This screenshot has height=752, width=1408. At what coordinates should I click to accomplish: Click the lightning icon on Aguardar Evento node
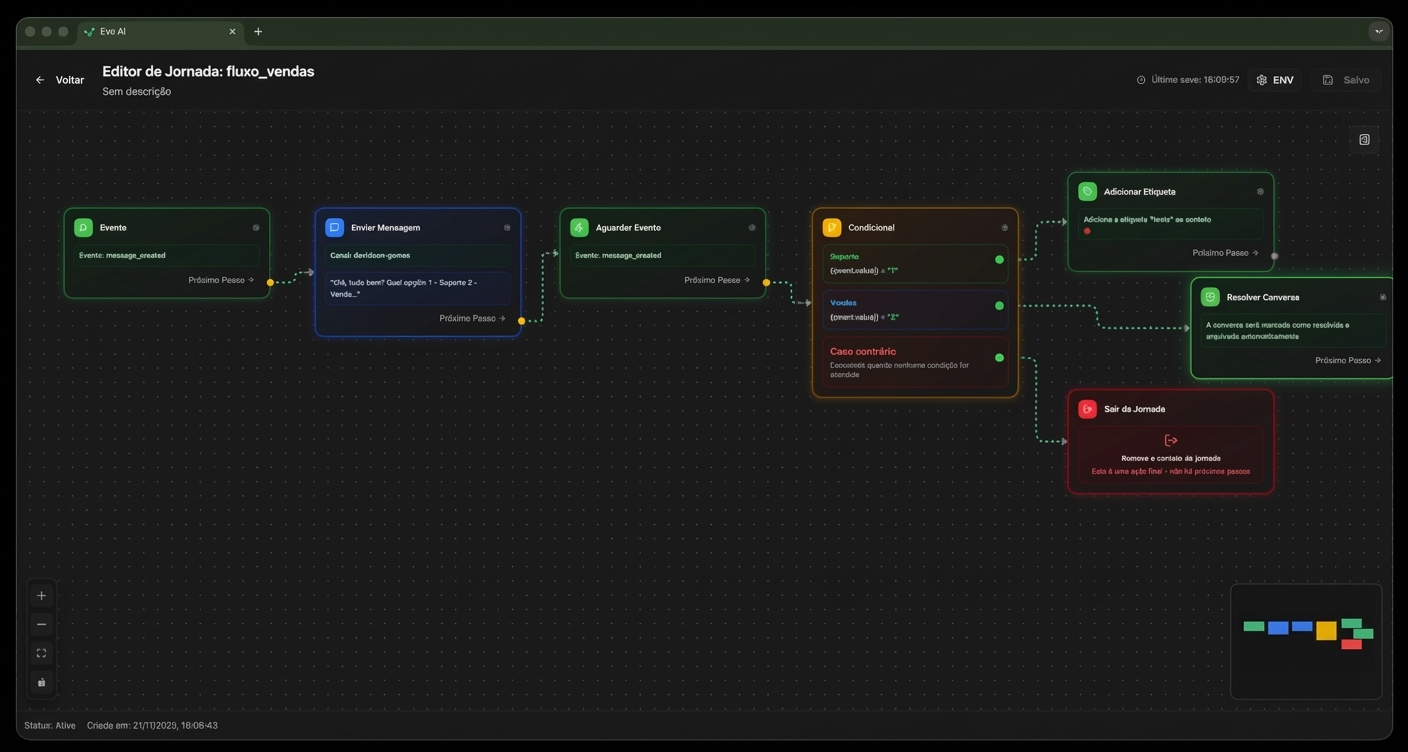coord(578,227)
